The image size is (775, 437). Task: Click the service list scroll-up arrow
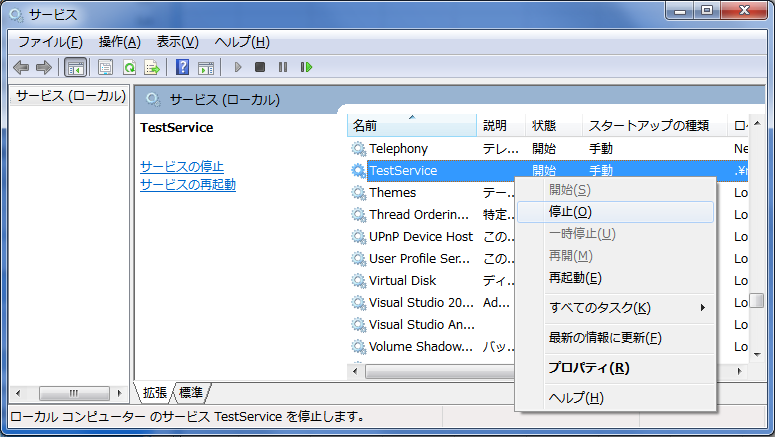coord(757,123)
